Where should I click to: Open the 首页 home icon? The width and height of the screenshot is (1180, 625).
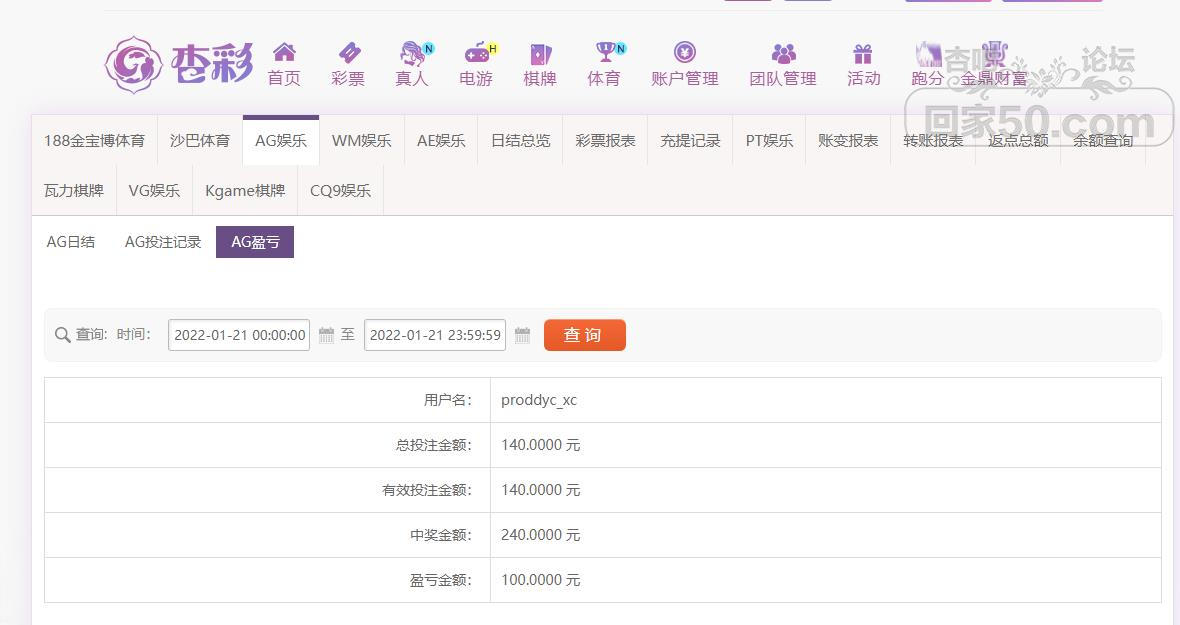point(284,53)
